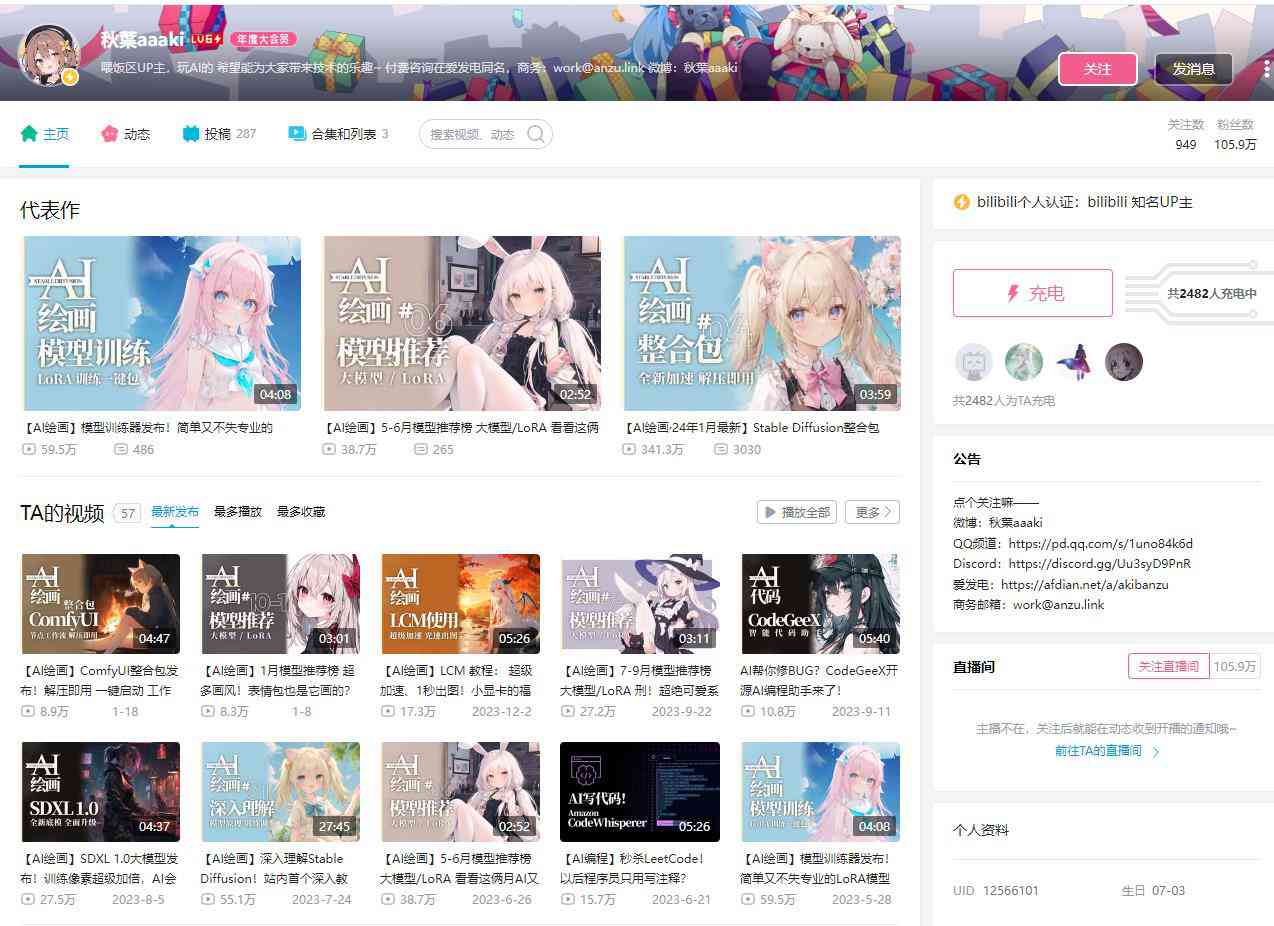Click arrow icon next to 前往TA的直播间
This screenshot has height=926, width=1274.
[1156, 751]
